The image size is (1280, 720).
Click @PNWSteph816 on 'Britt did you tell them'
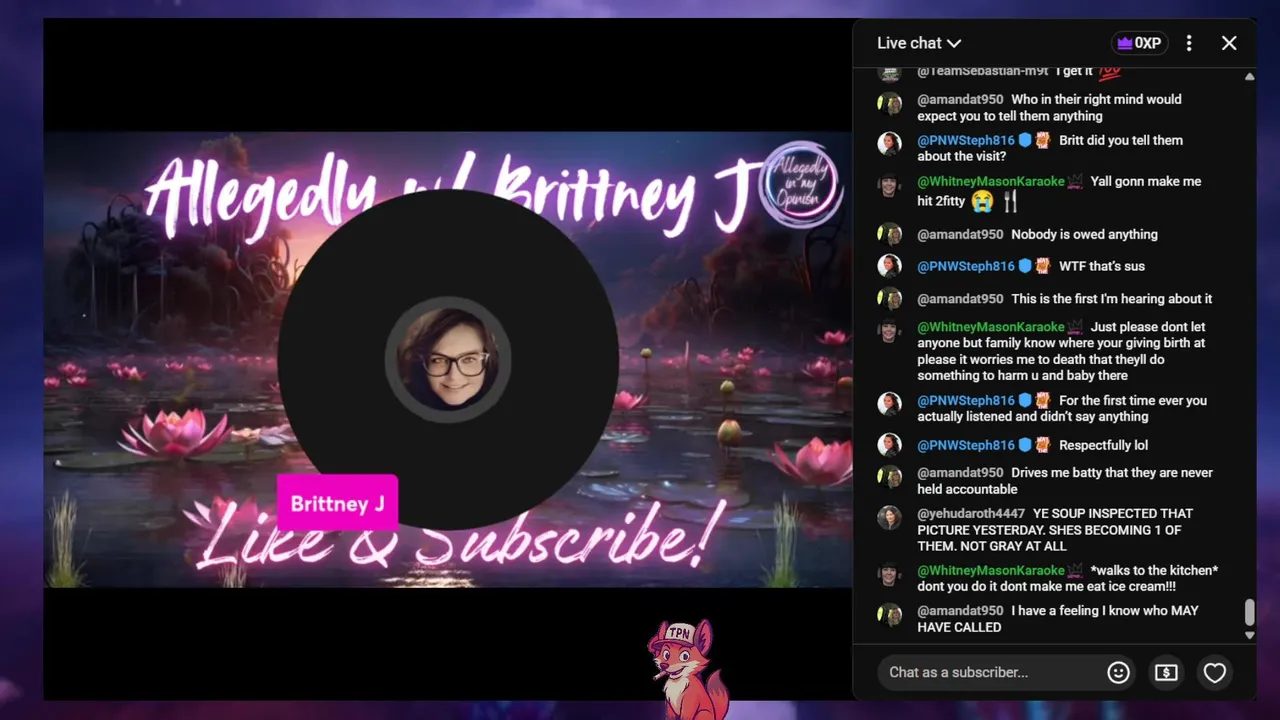pos(966,140)
